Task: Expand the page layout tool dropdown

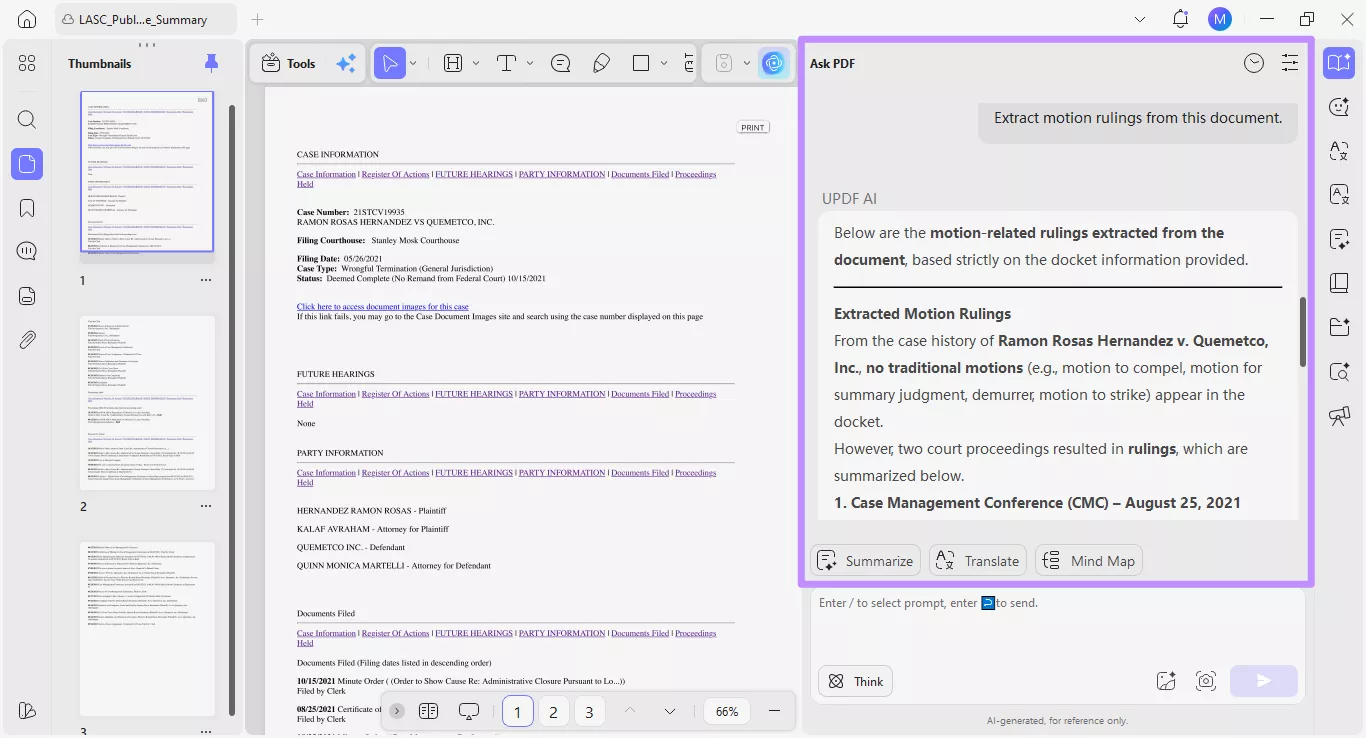Action: click(476, 63)
